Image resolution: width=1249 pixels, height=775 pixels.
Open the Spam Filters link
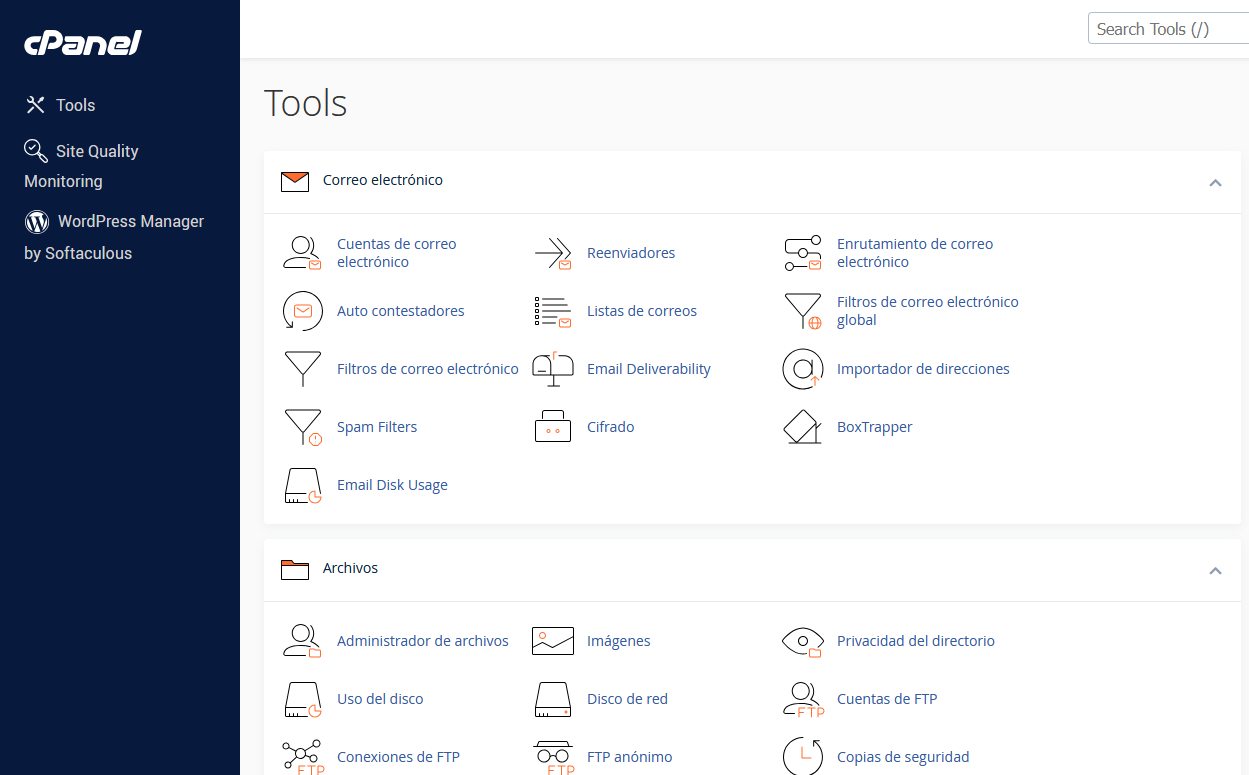[x=377, y=427]
